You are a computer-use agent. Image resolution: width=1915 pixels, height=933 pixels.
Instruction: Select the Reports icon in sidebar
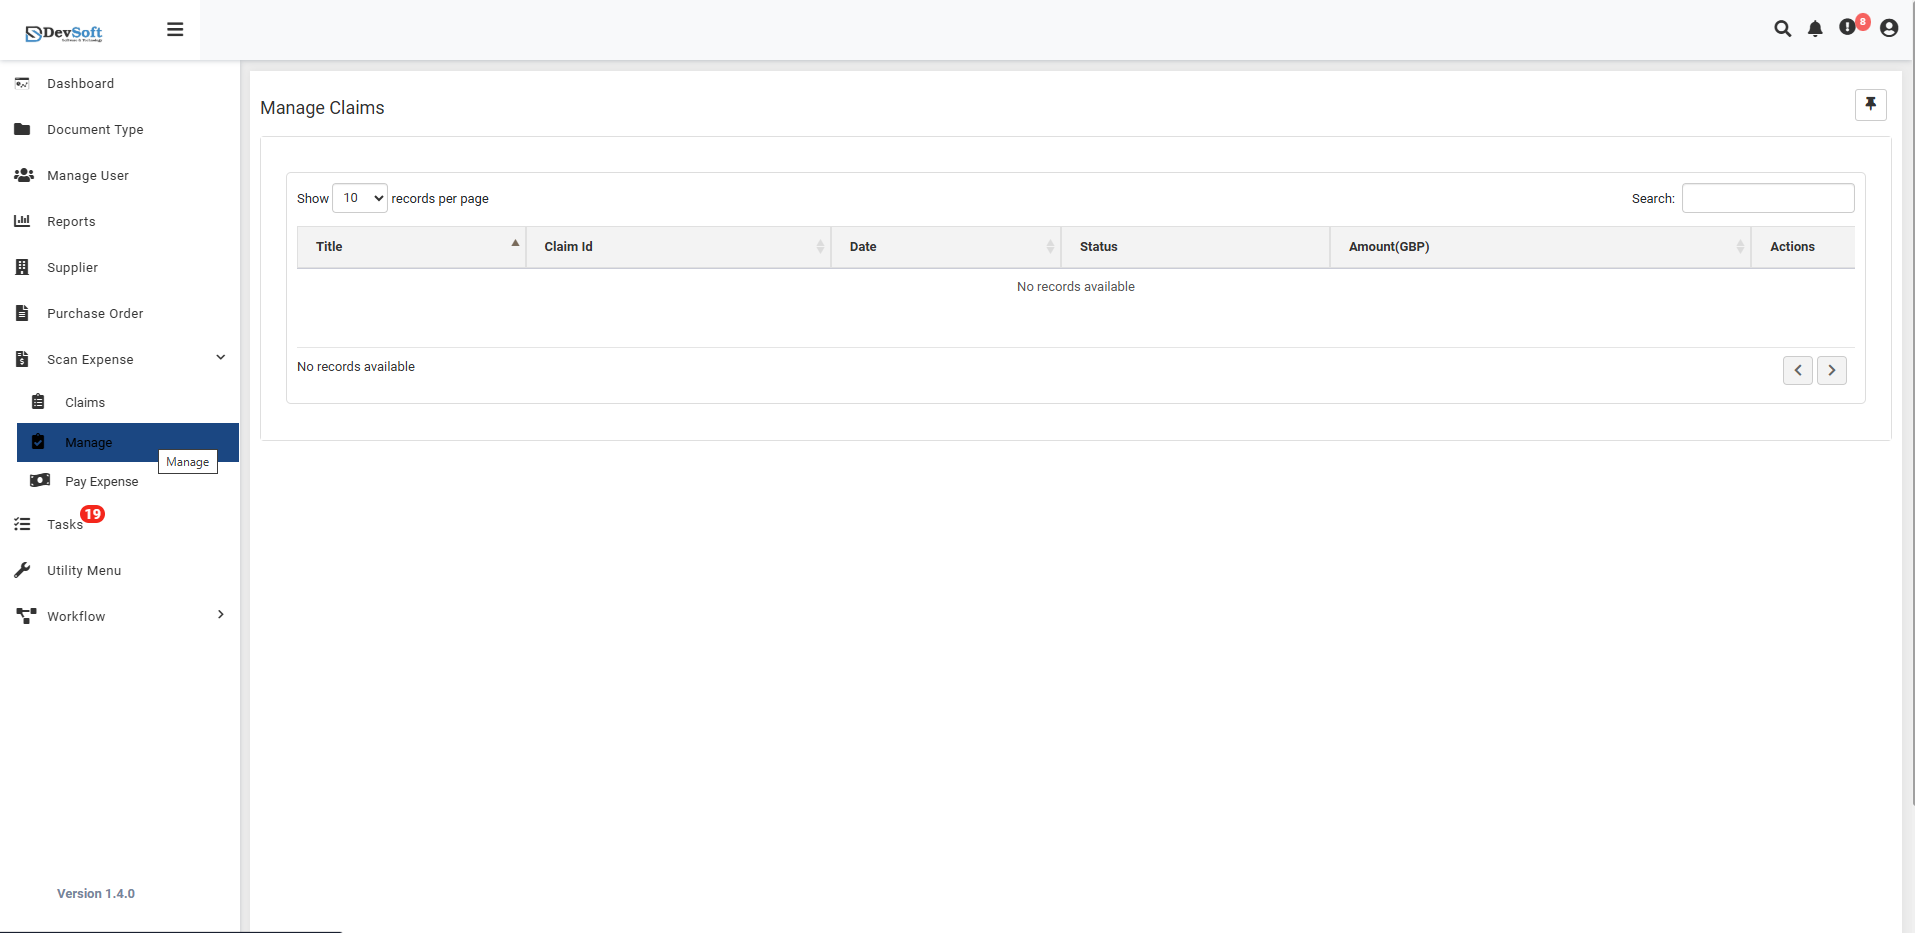22,221
